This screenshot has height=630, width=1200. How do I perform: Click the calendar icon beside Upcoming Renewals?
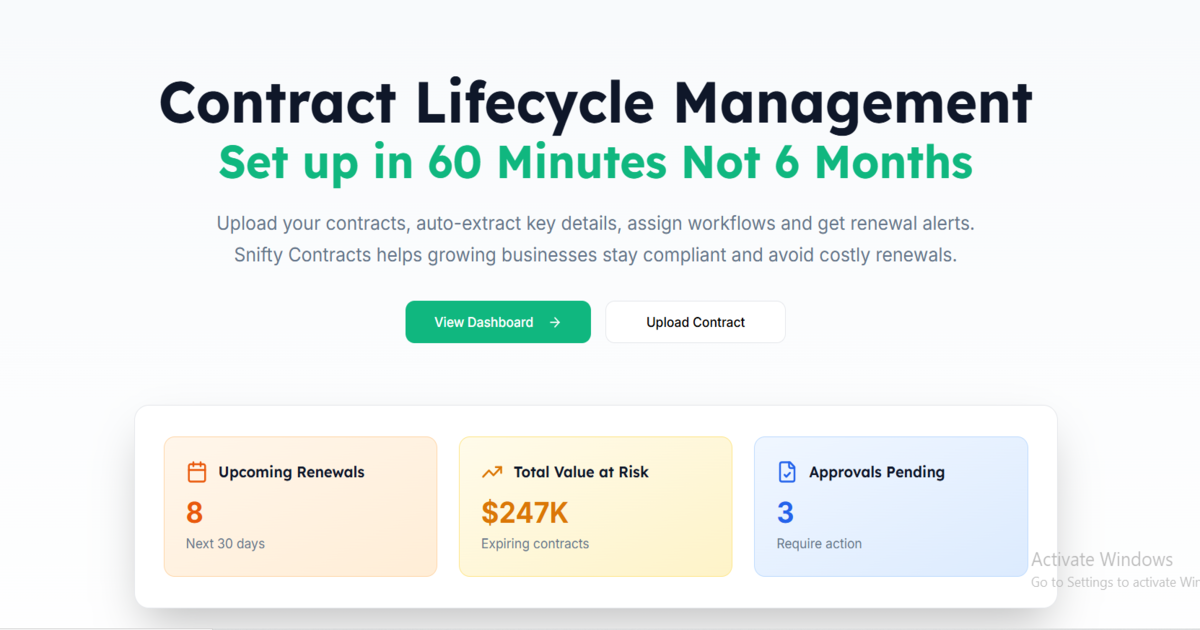197,472
